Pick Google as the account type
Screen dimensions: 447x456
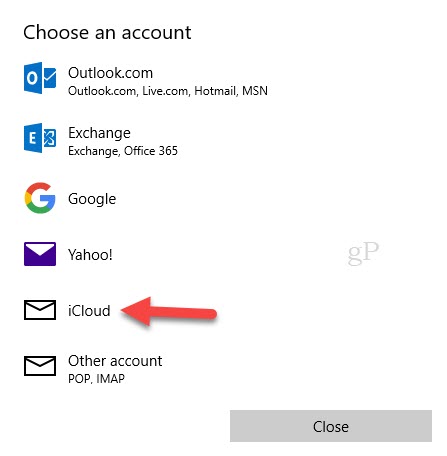click(x=92, y=199)
